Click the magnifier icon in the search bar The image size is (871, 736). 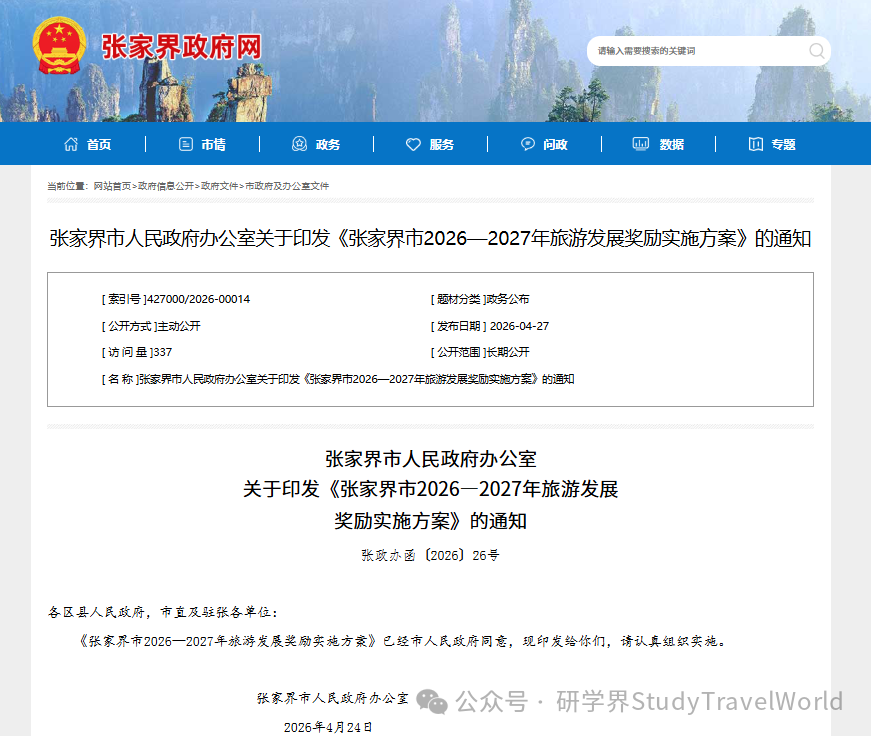(x=818, y=50)
